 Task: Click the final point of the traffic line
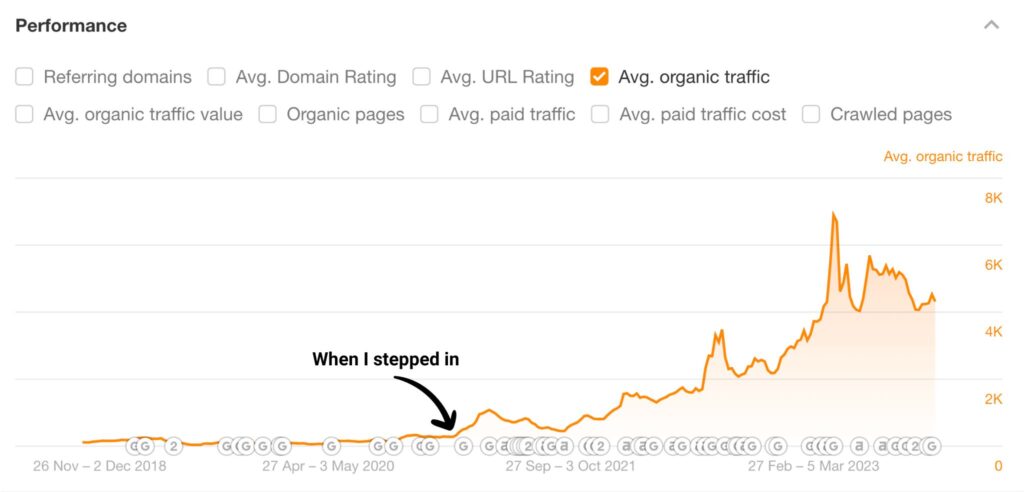click(935, 301)
